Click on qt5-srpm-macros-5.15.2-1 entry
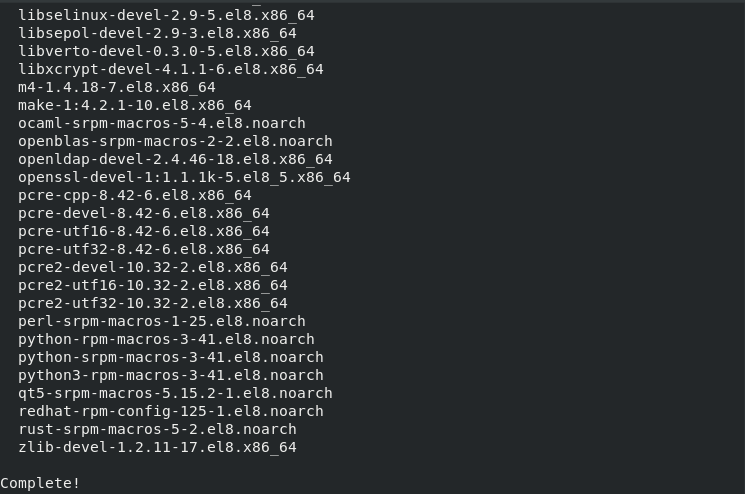745x494 pixels. (x=175, y=393)
